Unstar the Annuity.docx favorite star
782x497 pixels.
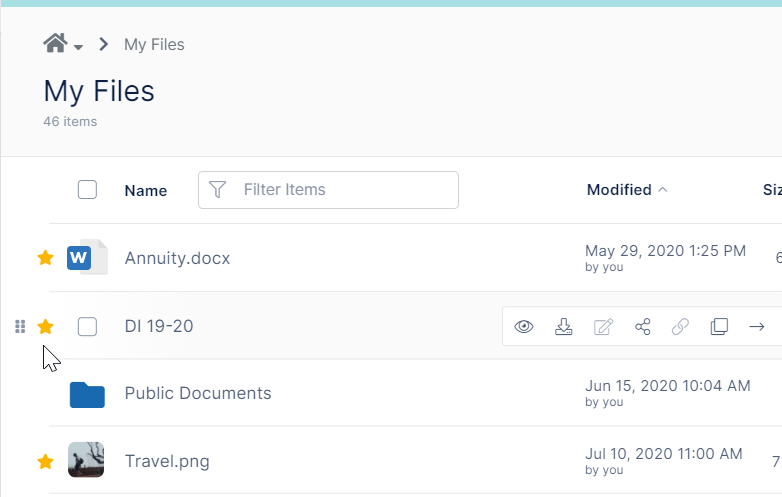pos(45,258)
